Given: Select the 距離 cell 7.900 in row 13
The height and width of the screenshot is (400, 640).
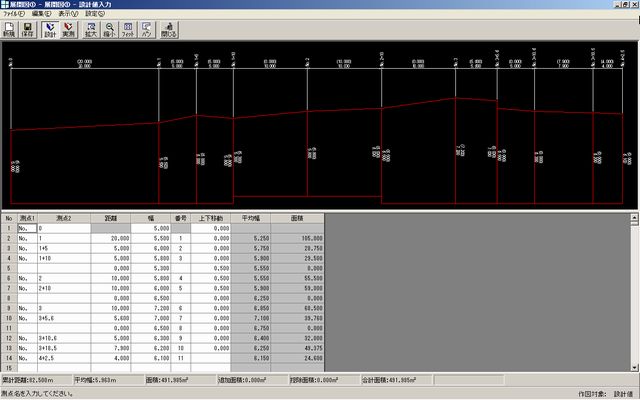Looking at the screenshot, I should [x=111, y=348].
